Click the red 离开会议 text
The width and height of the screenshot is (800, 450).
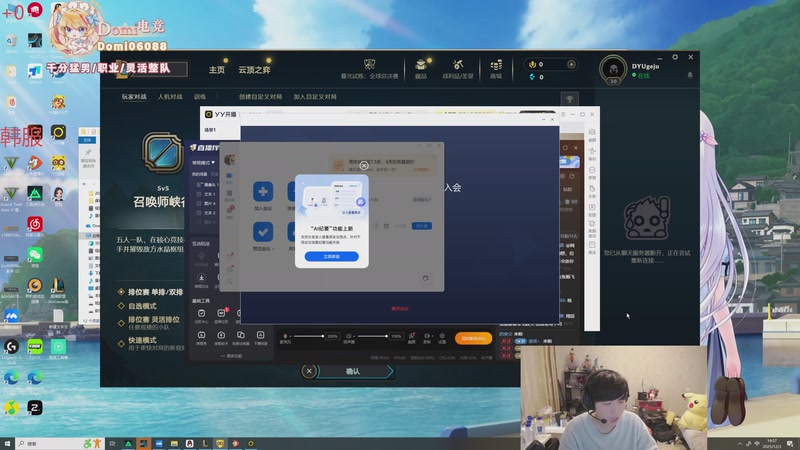click(x=400, y=309)
